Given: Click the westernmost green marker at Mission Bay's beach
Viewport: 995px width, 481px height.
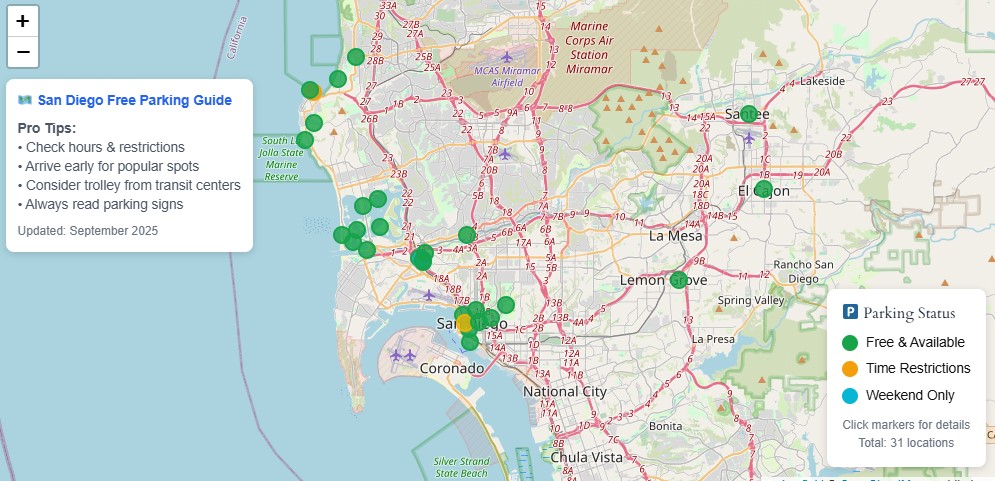Looking at the screenshot, I should 341,235.
